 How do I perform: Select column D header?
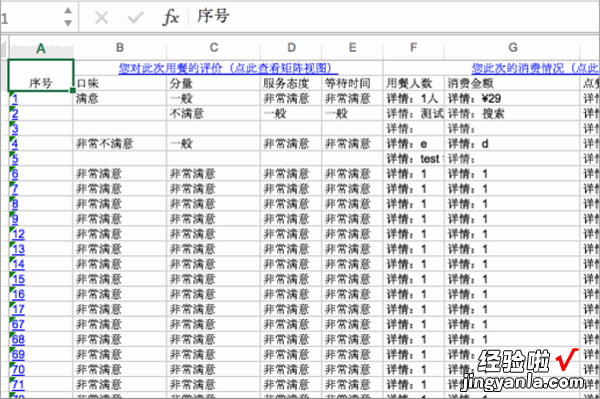(x=291, y=48)
